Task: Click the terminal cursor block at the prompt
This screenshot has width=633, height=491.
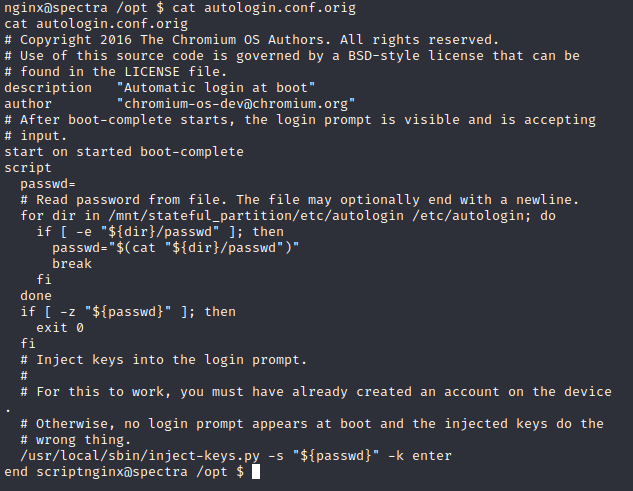Action: click(x=256, y=472)
